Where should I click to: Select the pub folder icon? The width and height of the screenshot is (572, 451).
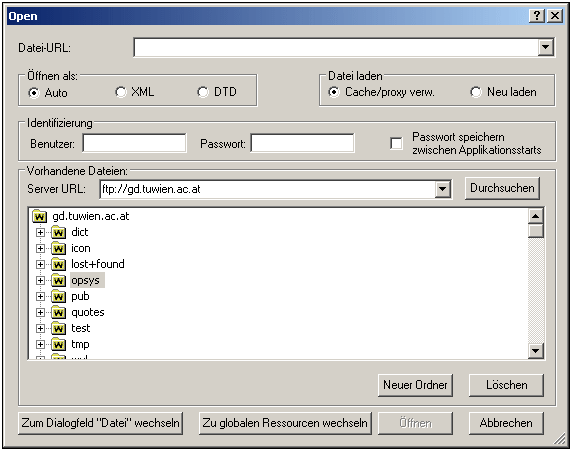(58, 296)
